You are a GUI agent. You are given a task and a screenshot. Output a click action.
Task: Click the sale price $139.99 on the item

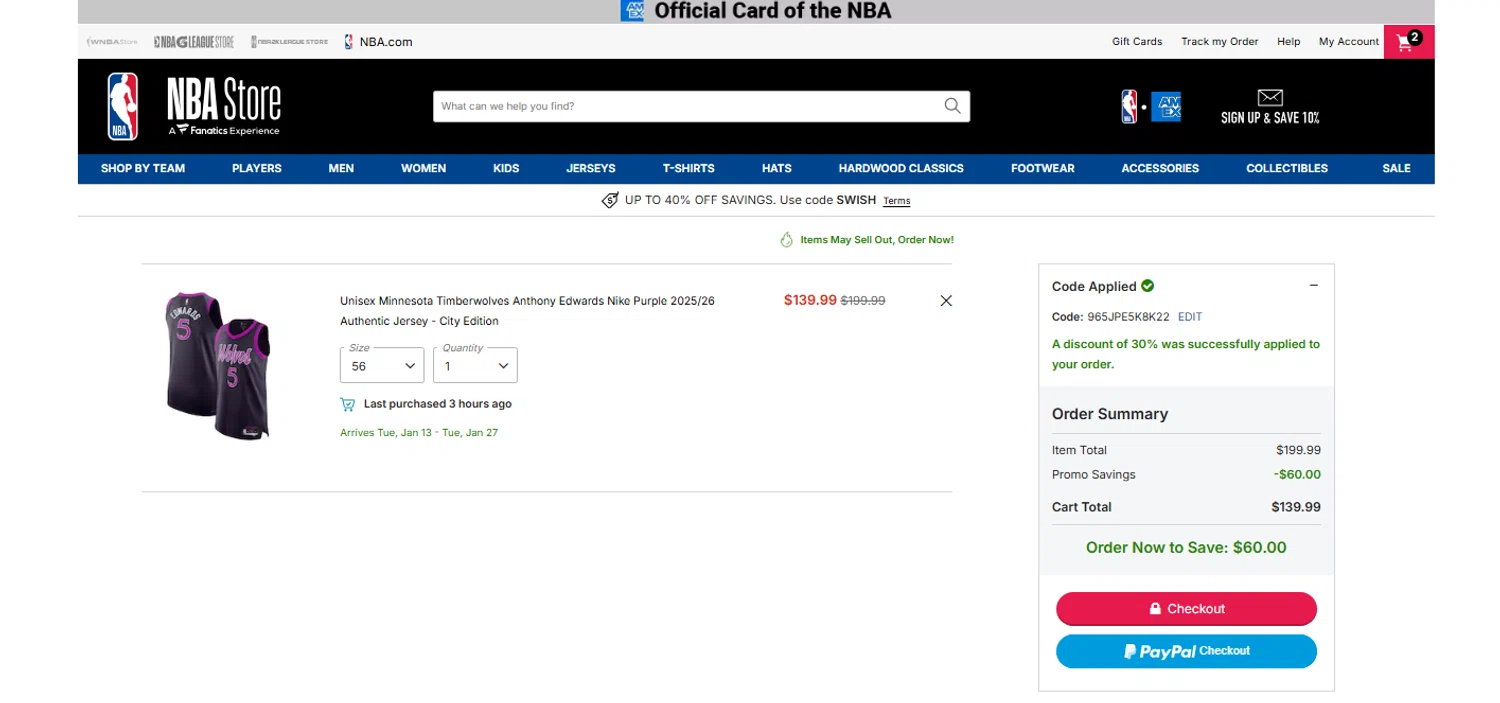tap(810, 300)
